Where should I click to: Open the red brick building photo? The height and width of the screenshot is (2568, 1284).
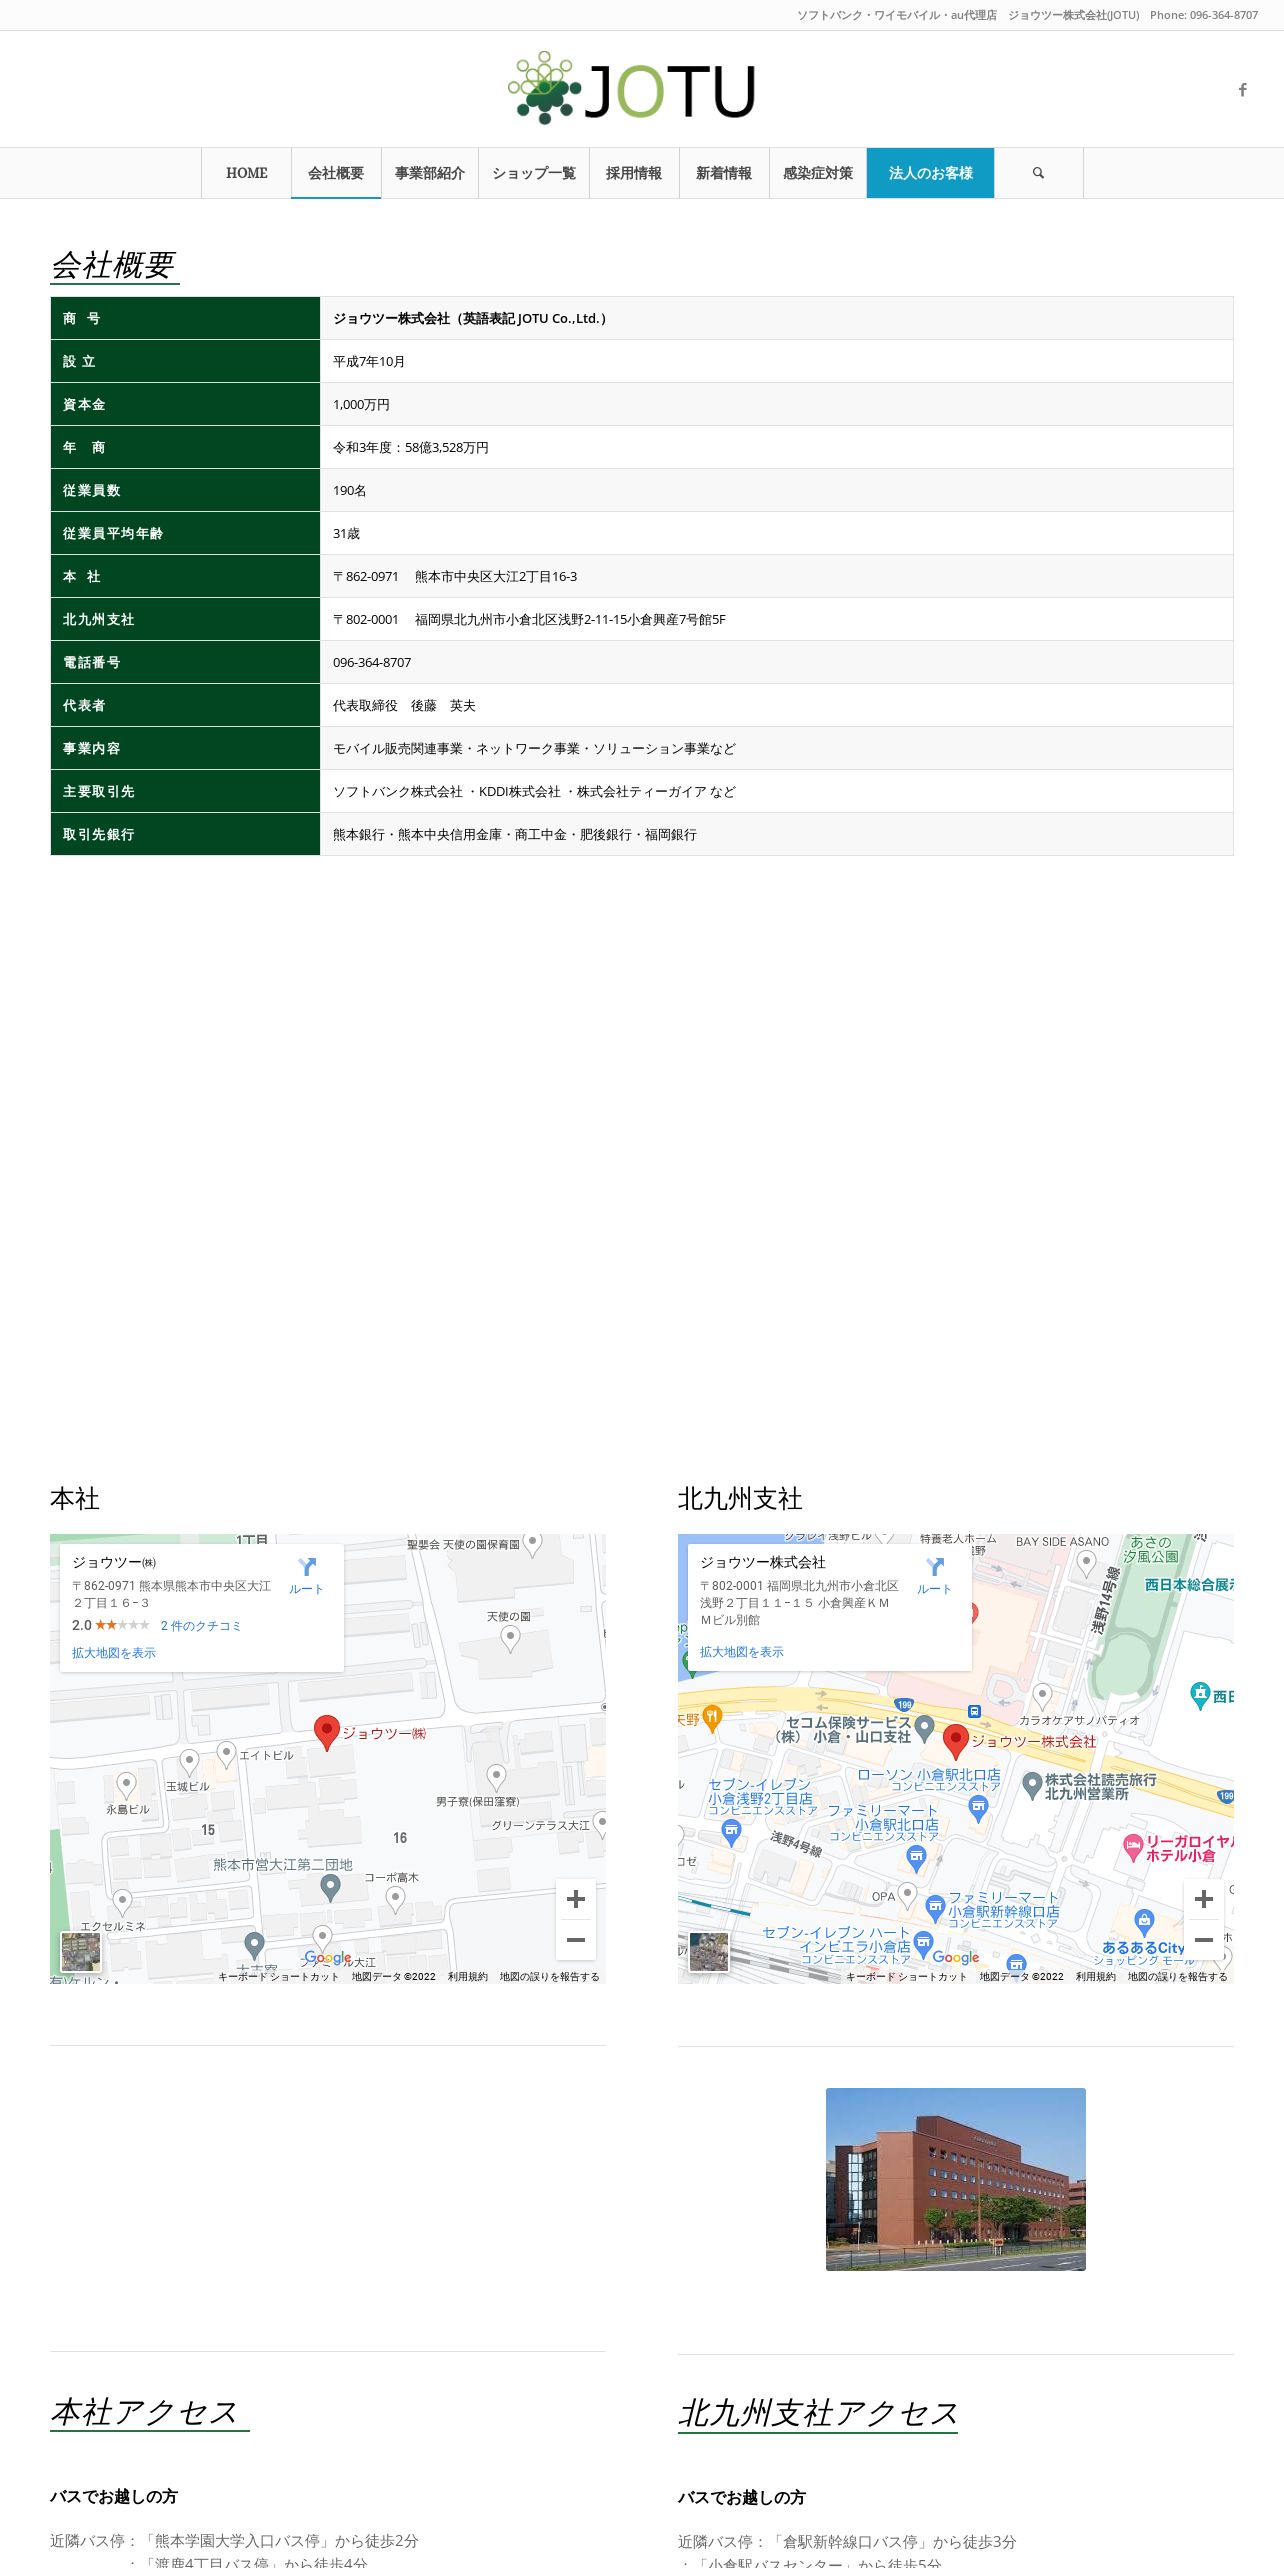point(956,2179)
